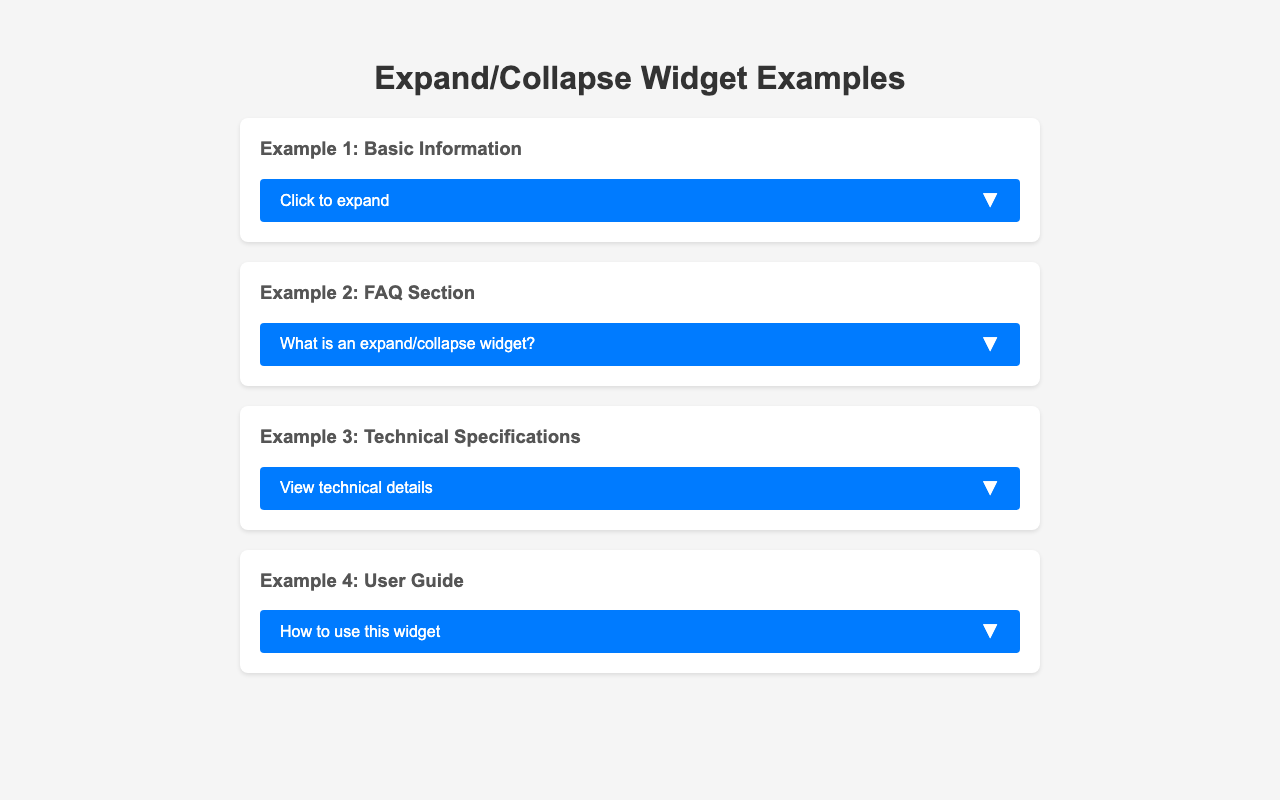Screen dimensions: 1280x800
Task: Click the triangle icon in the FAQ question bar
Action: 989,344
